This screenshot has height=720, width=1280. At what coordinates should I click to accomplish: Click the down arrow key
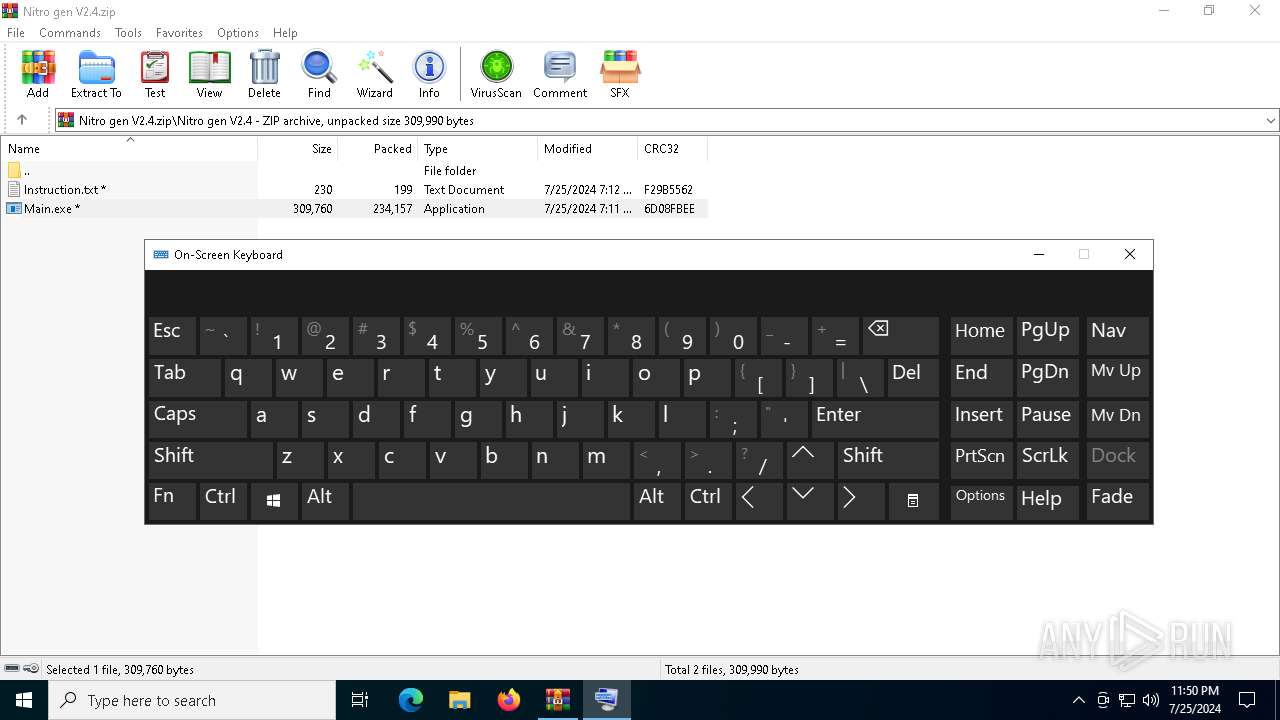(809, 500)
